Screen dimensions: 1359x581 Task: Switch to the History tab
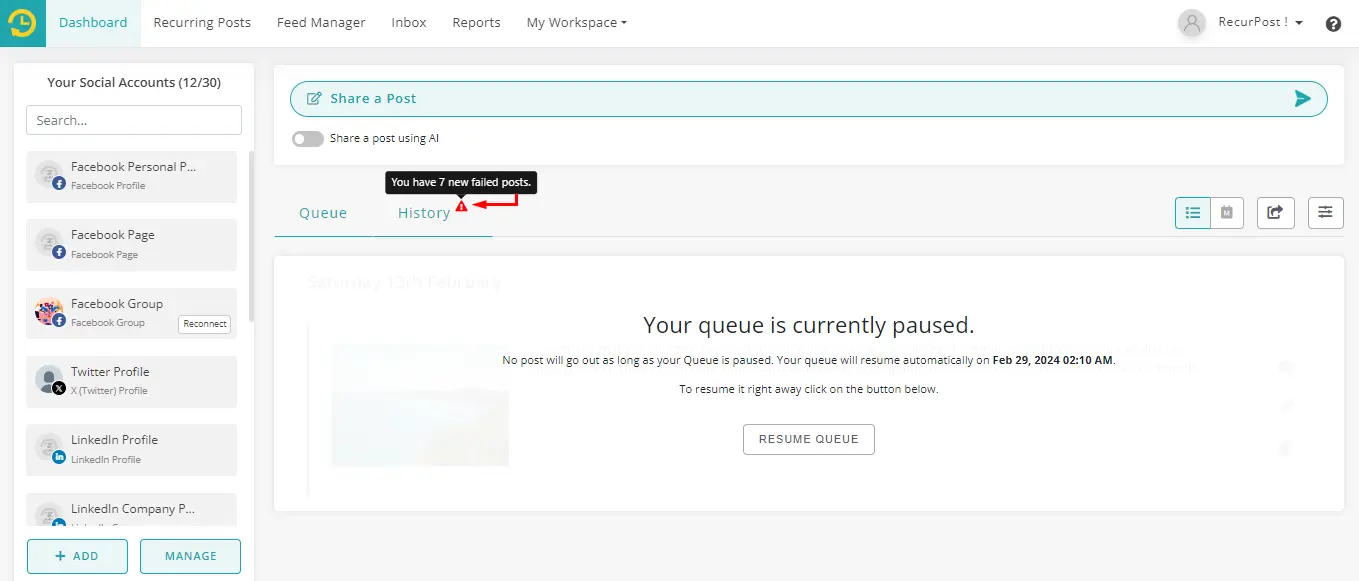click(x=424, y=212)
